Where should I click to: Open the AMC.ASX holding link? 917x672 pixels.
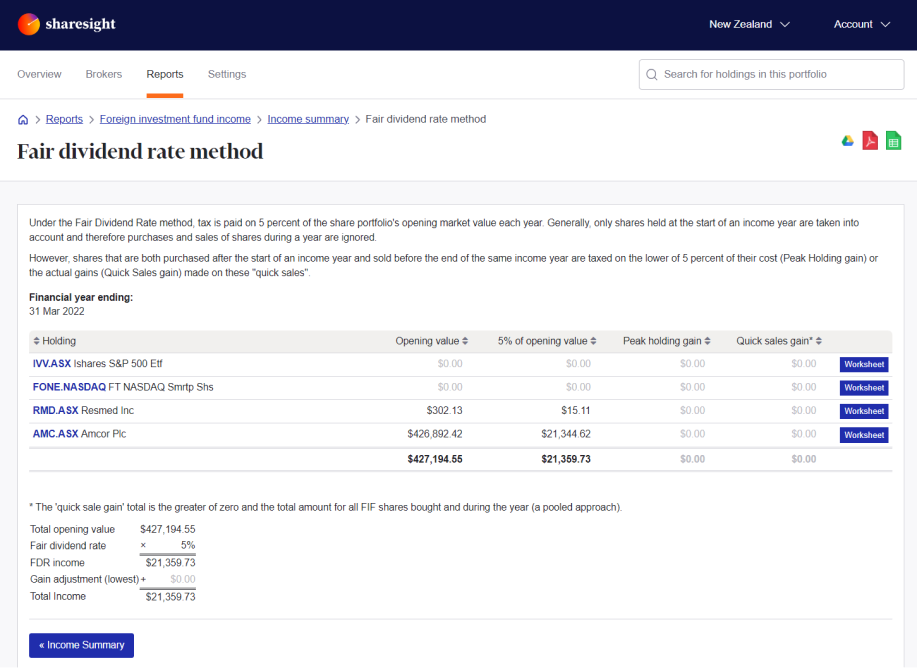56,434
